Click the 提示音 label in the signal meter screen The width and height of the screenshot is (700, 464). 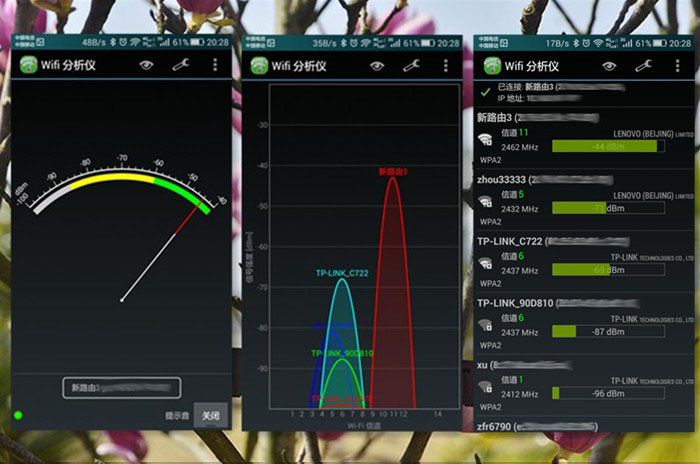(x=177, y=416)
